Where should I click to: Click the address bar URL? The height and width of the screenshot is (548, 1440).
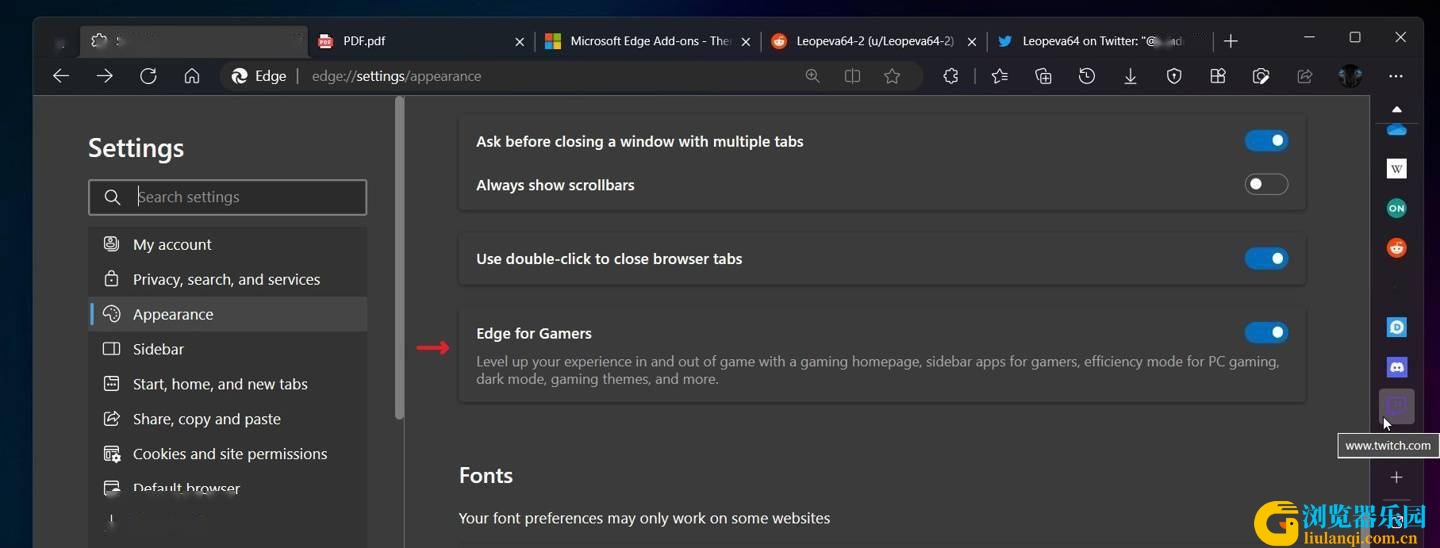397,76
